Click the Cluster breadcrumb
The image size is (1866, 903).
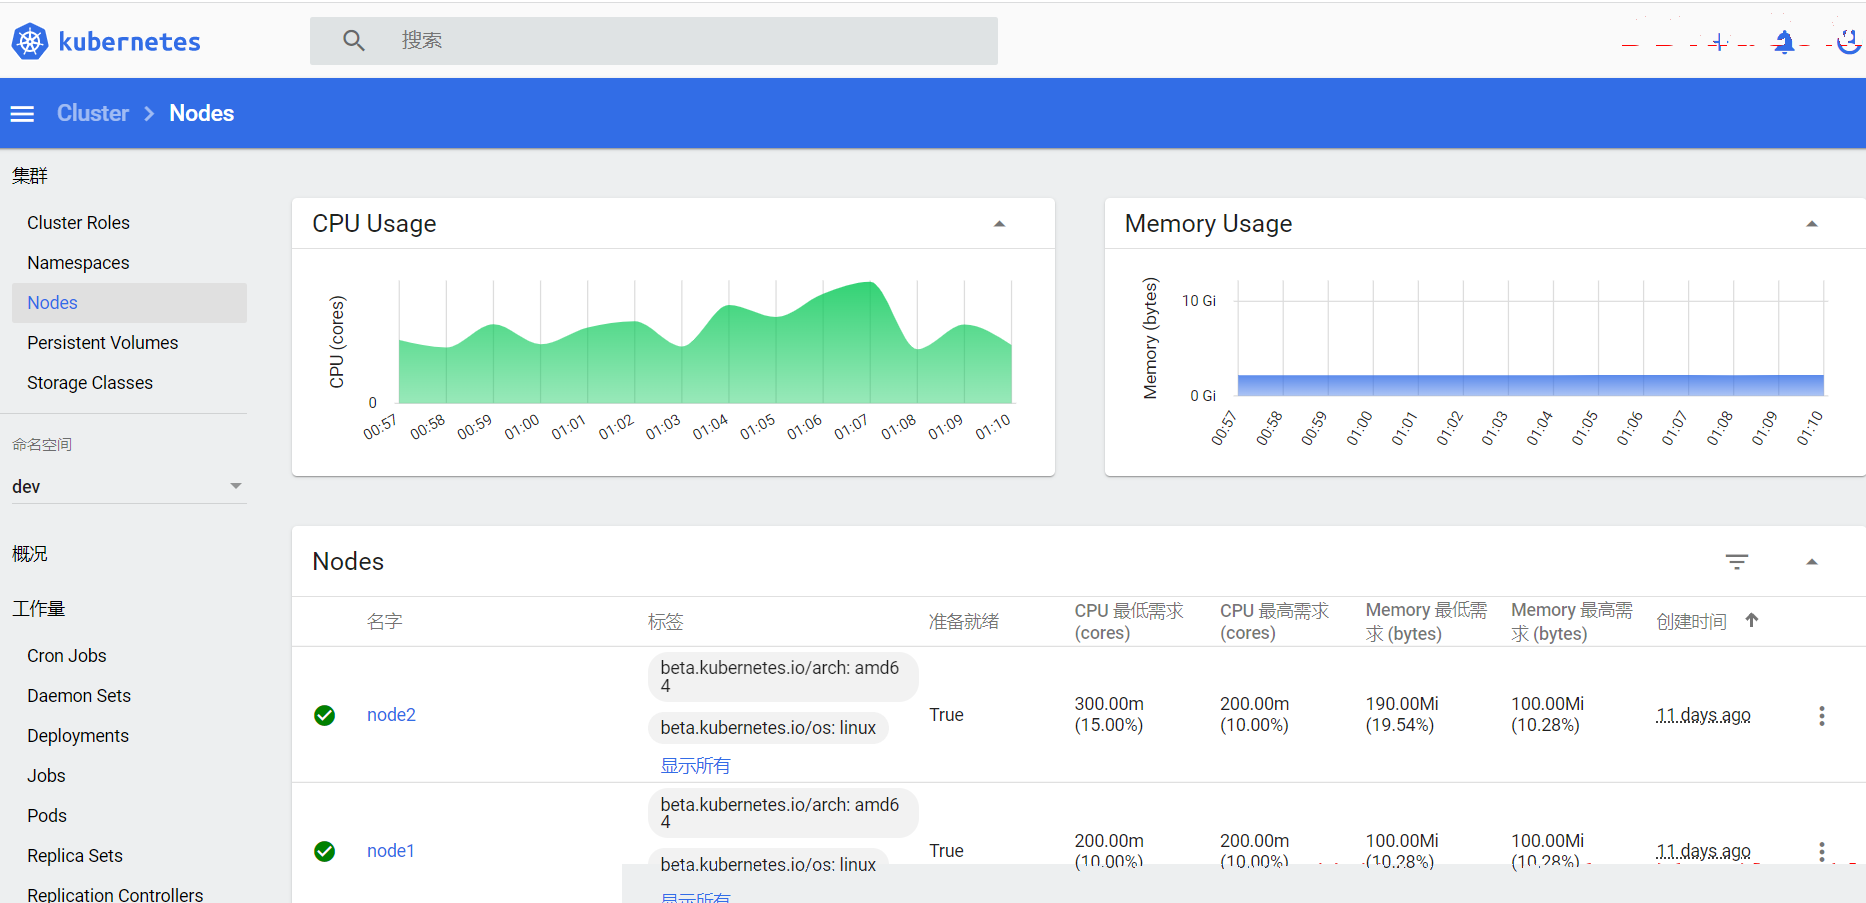point(93,113)
